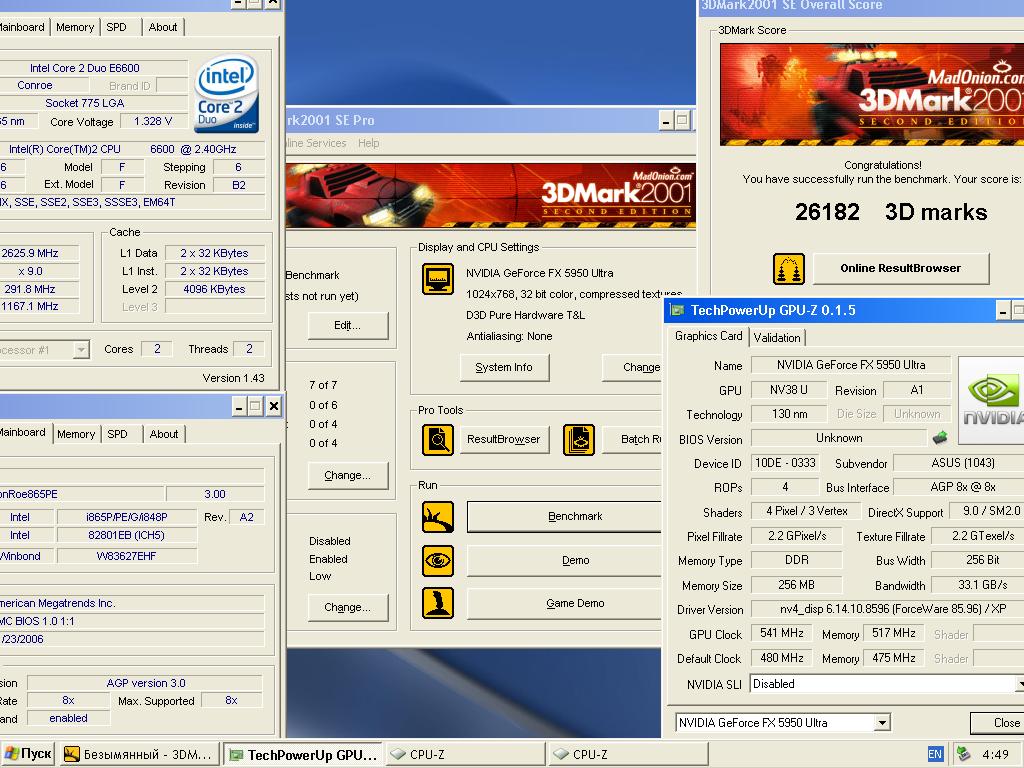
Task: Activate the second CPU-Z taskbar button
Action: click(x=628, y=754)
